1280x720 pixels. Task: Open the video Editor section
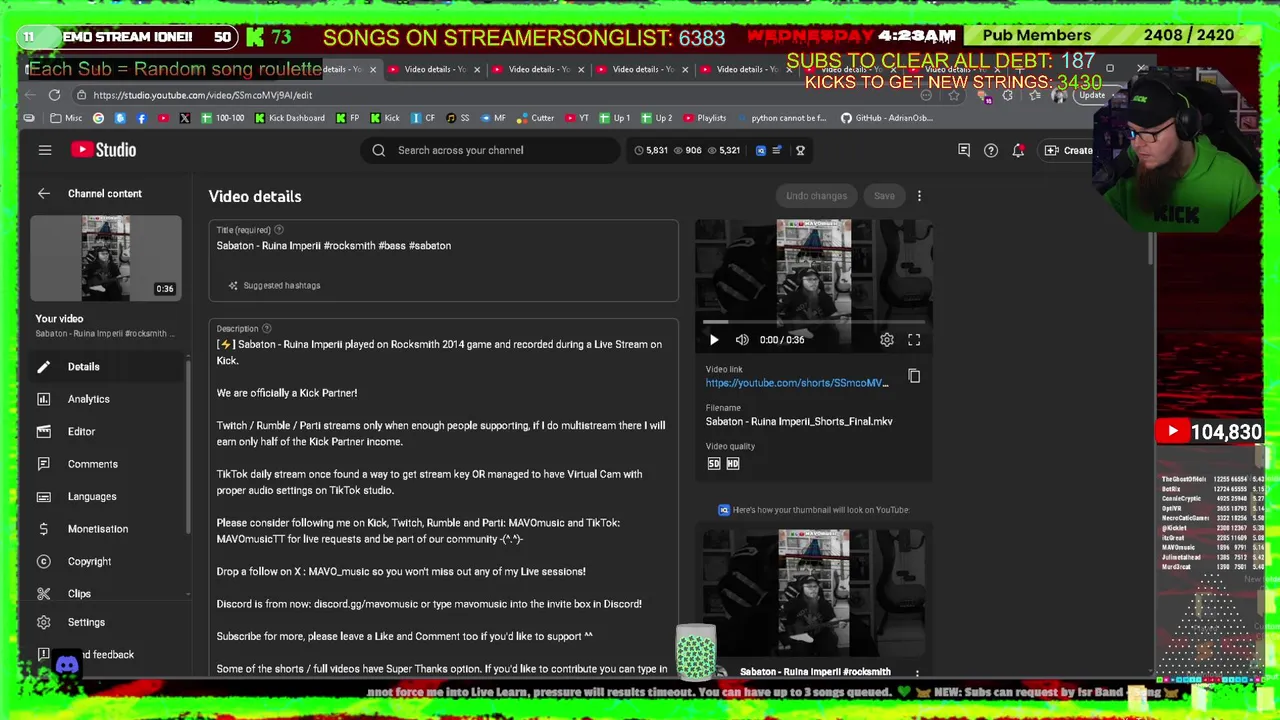[x=81, y=432]
